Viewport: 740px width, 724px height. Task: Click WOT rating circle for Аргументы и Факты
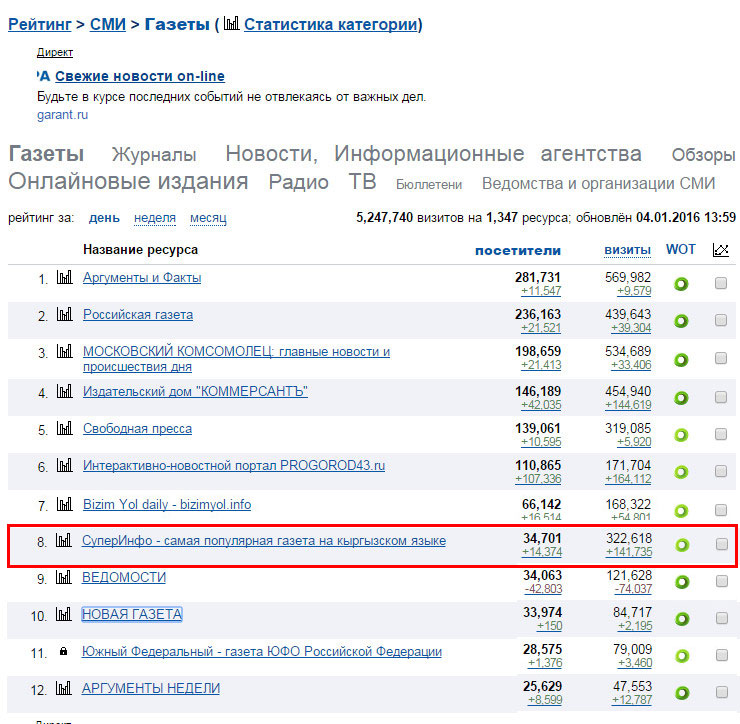tap(681, 284)
